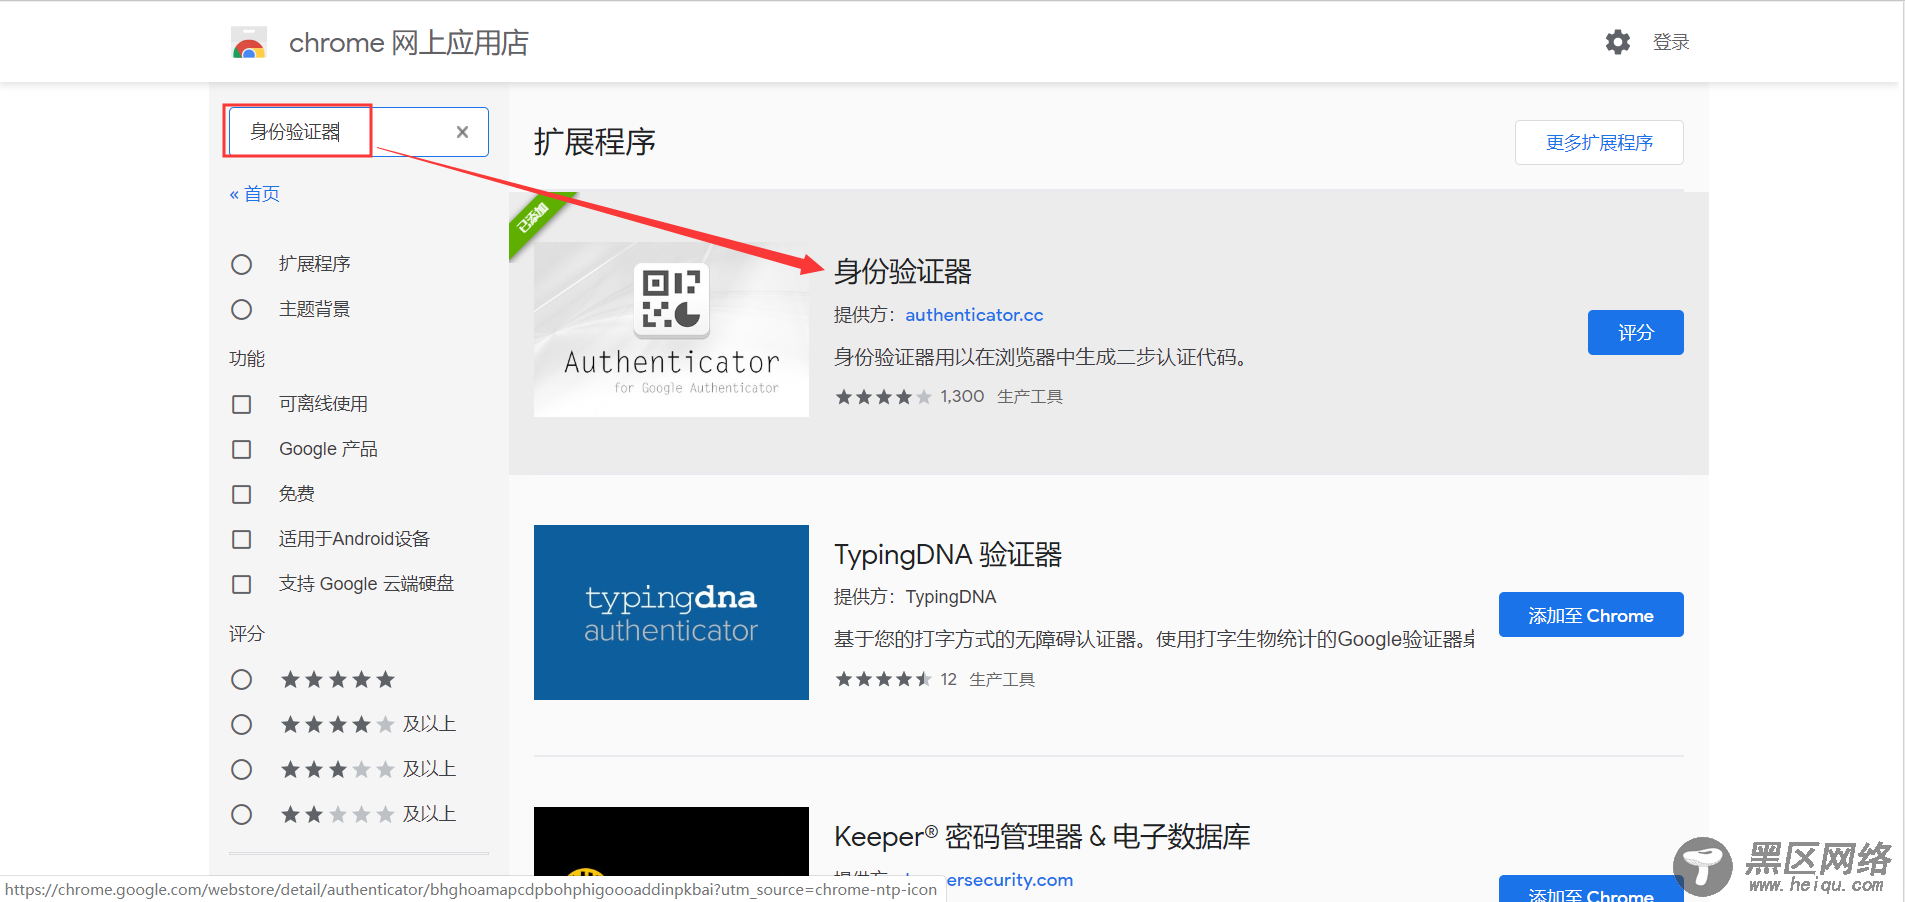1905x902 pixels.
Task: Select the 主题背景 radio button
Action: pyautogui.click(x=241, y=309)
